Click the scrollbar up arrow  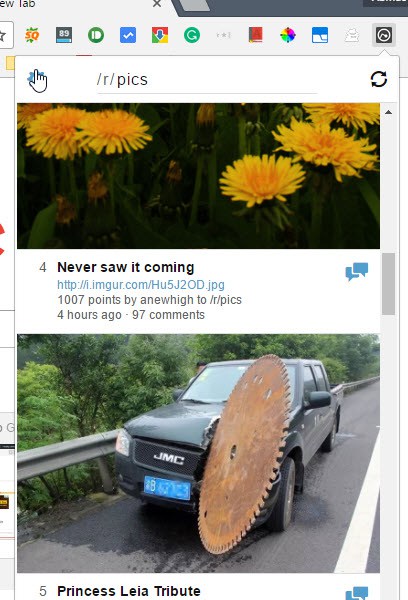click(x=388, y=112)
